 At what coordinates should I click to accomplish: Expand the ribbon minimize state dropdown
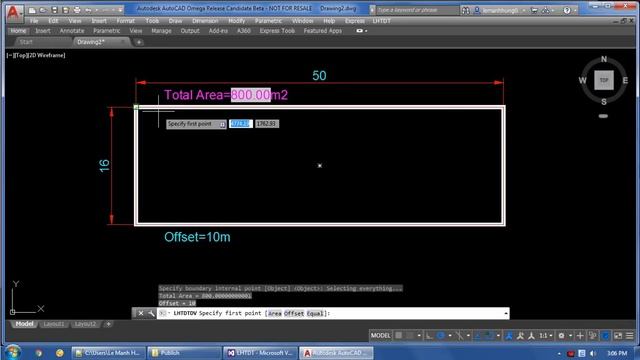(366, 31)
